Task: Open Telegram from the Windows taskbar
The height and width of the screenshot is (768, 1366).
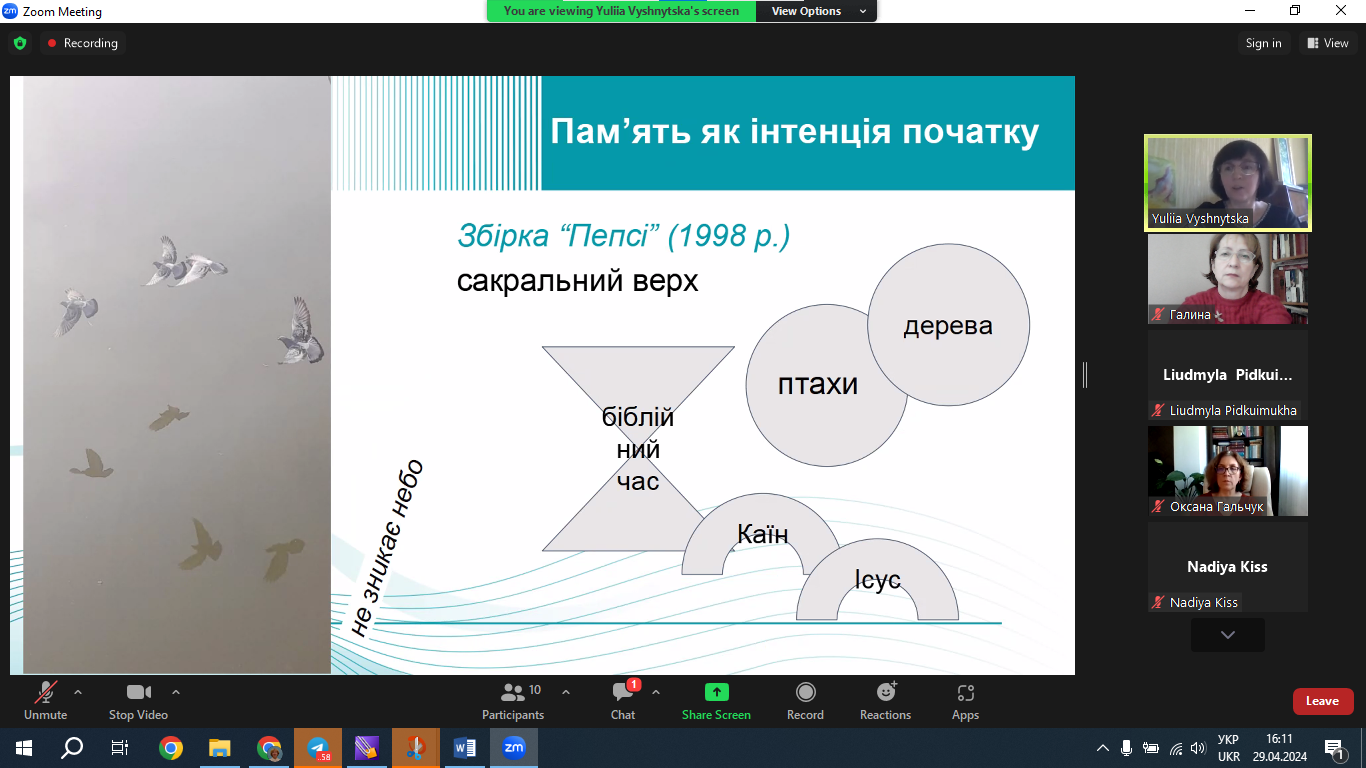Action: (318, 748)
